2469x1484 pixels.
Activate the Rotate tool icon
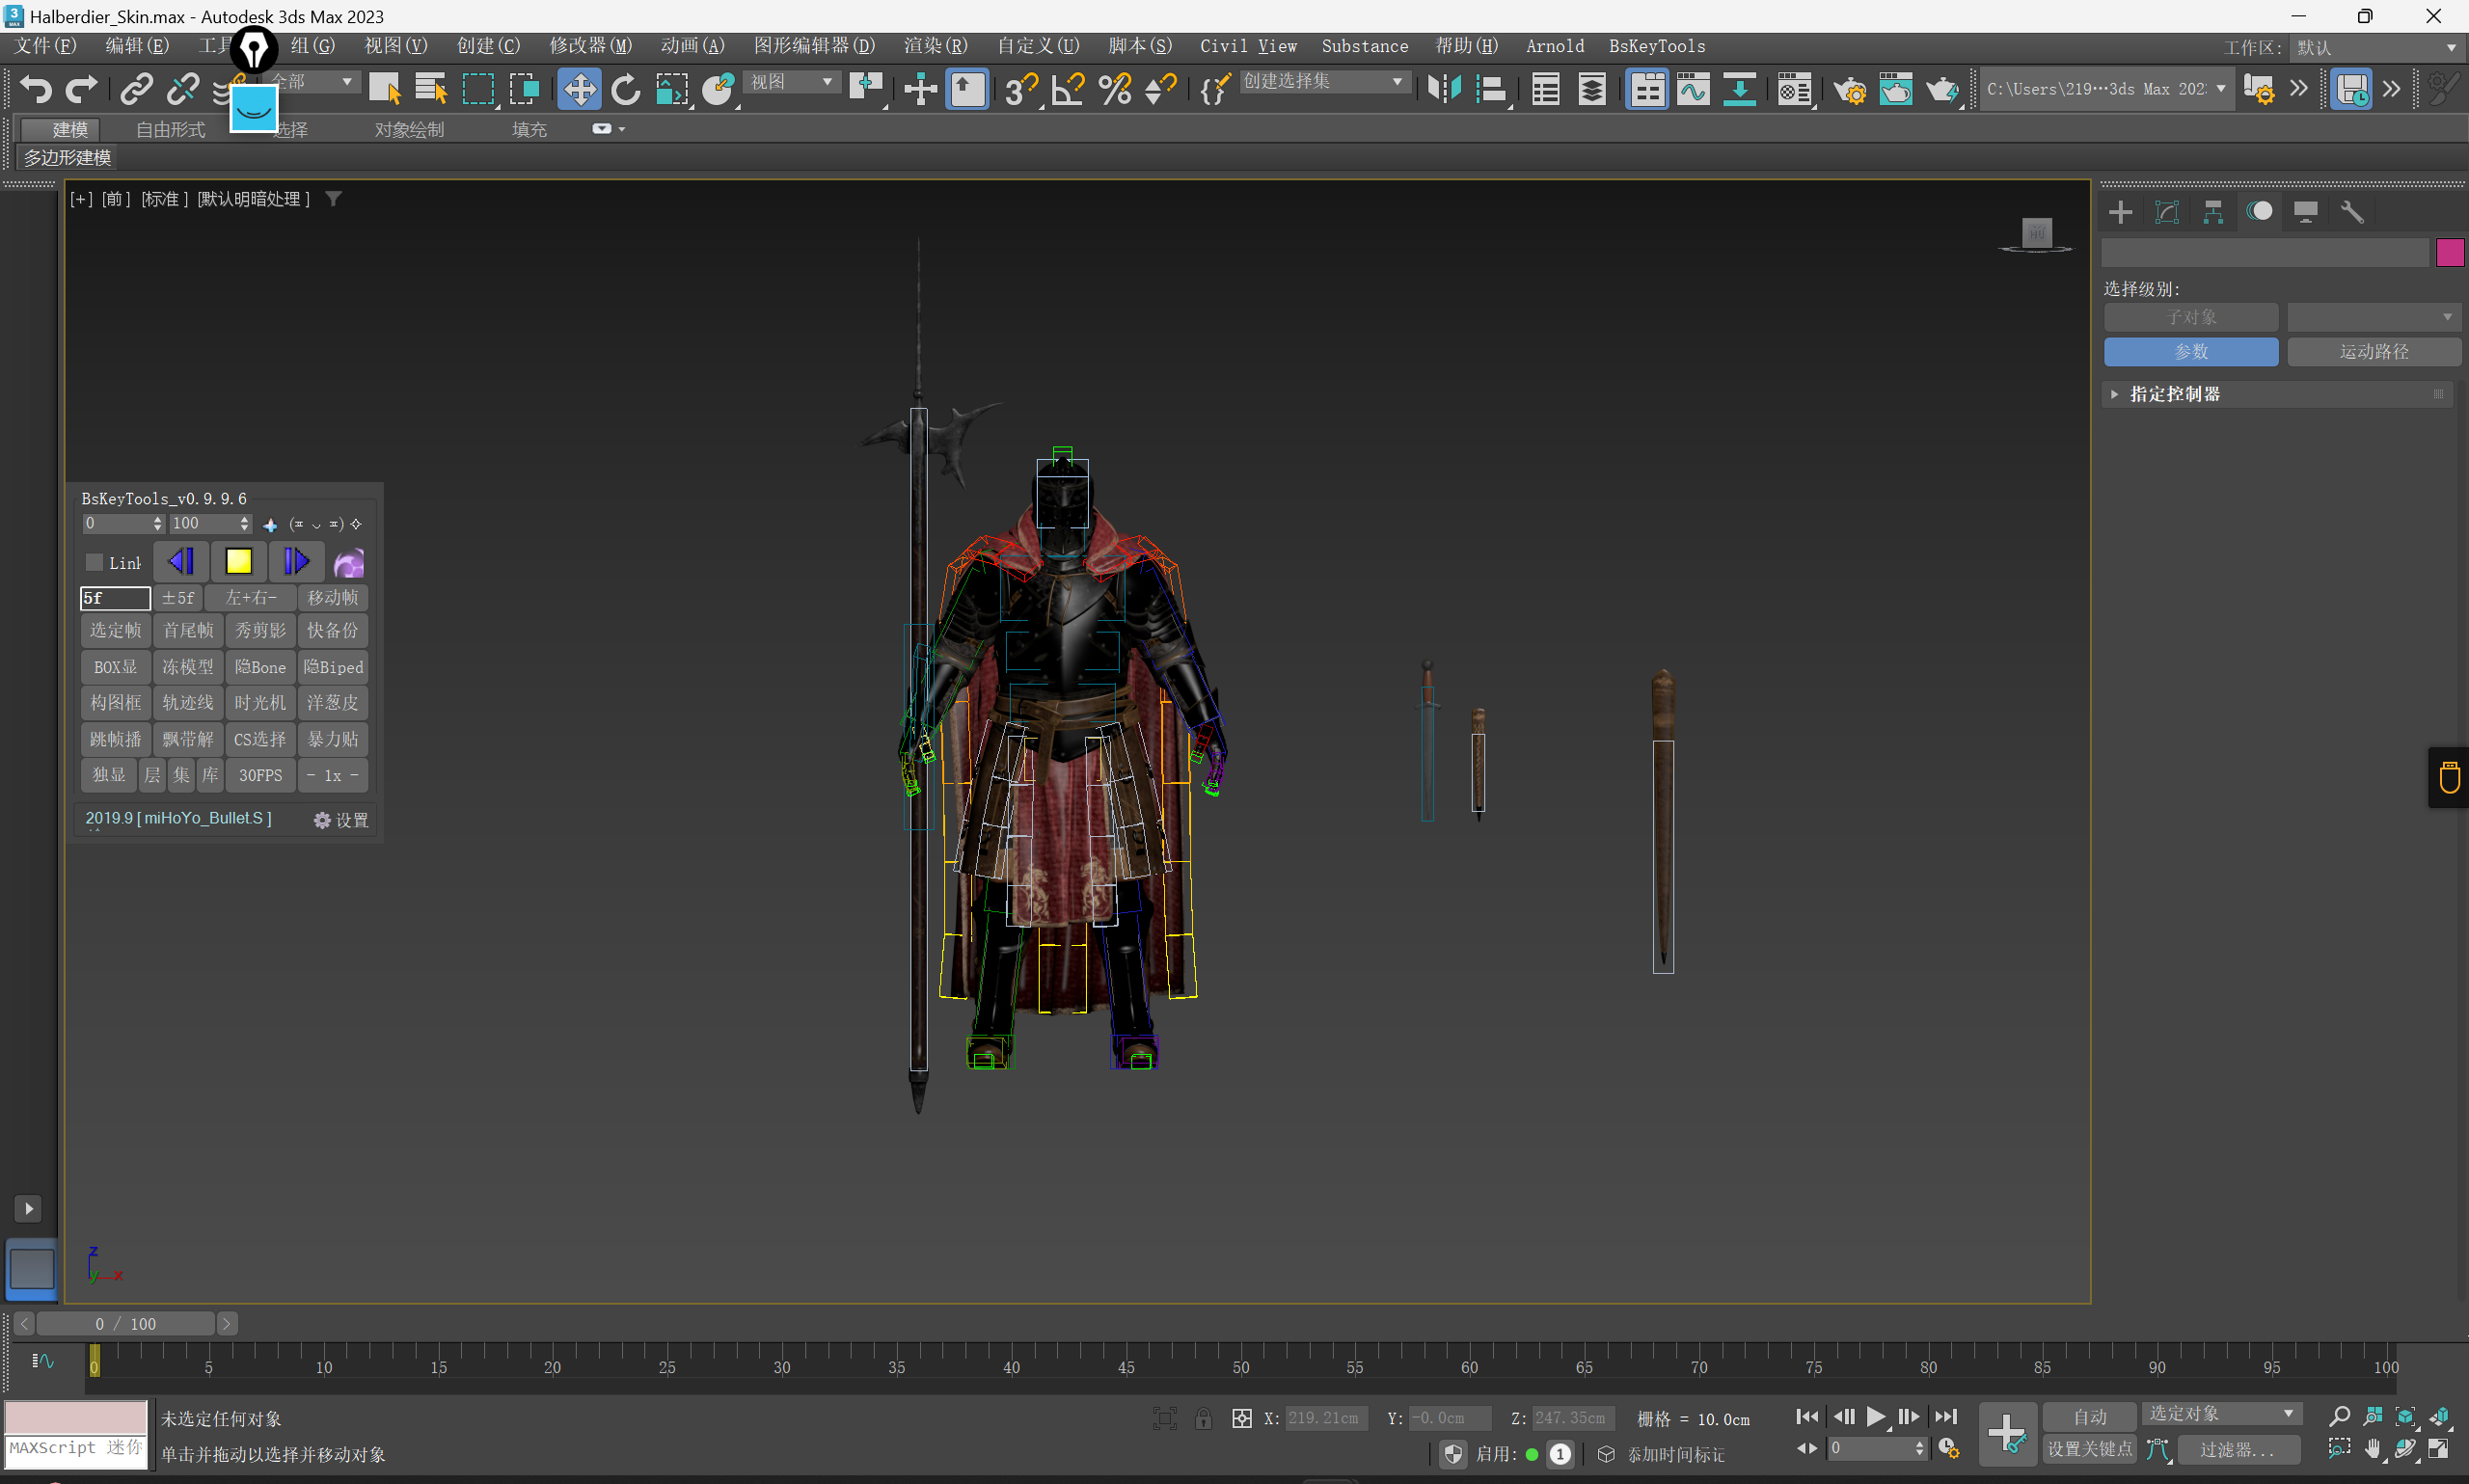(x=626, y=89)
